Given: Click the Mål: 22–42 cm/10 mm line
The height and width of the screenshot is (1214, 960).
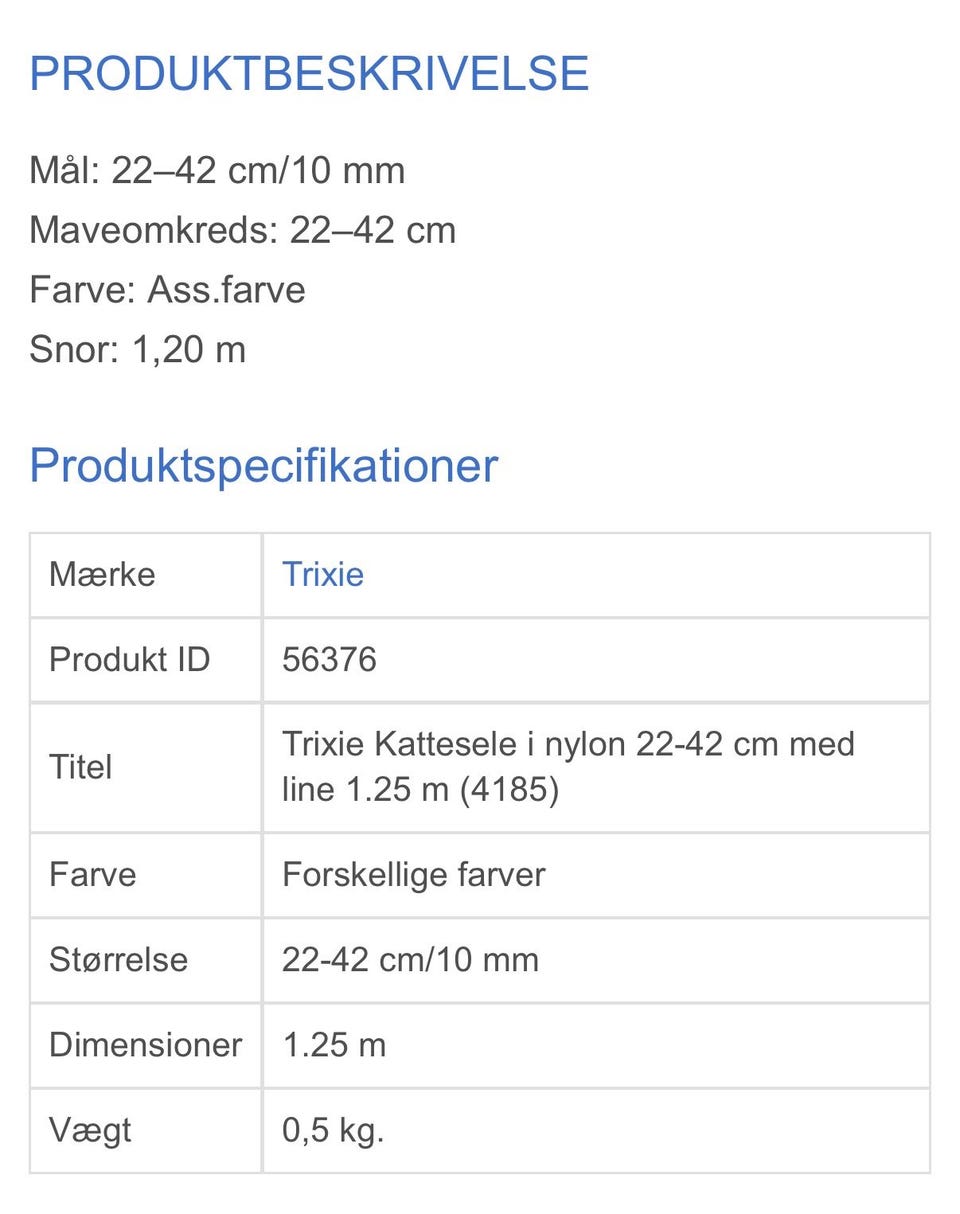Looking at the screenshot, I should (x=217, y=170).
